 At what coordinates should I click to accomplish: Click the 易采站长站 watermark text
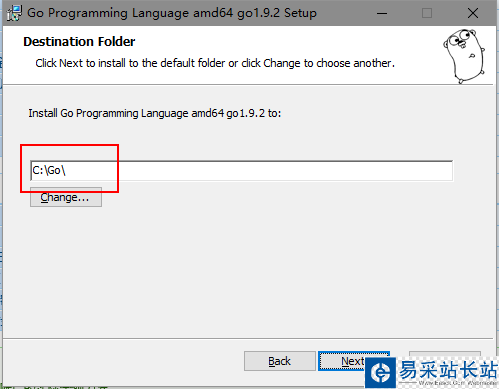pyautogui.click(x=448, y=370)
